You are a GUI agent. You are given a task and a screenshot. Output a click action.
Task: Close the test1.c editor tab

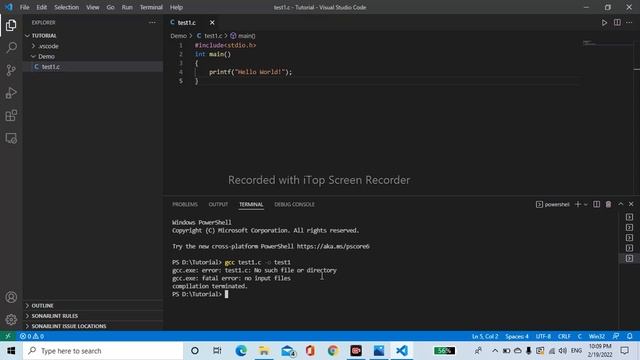coord(212,22)
